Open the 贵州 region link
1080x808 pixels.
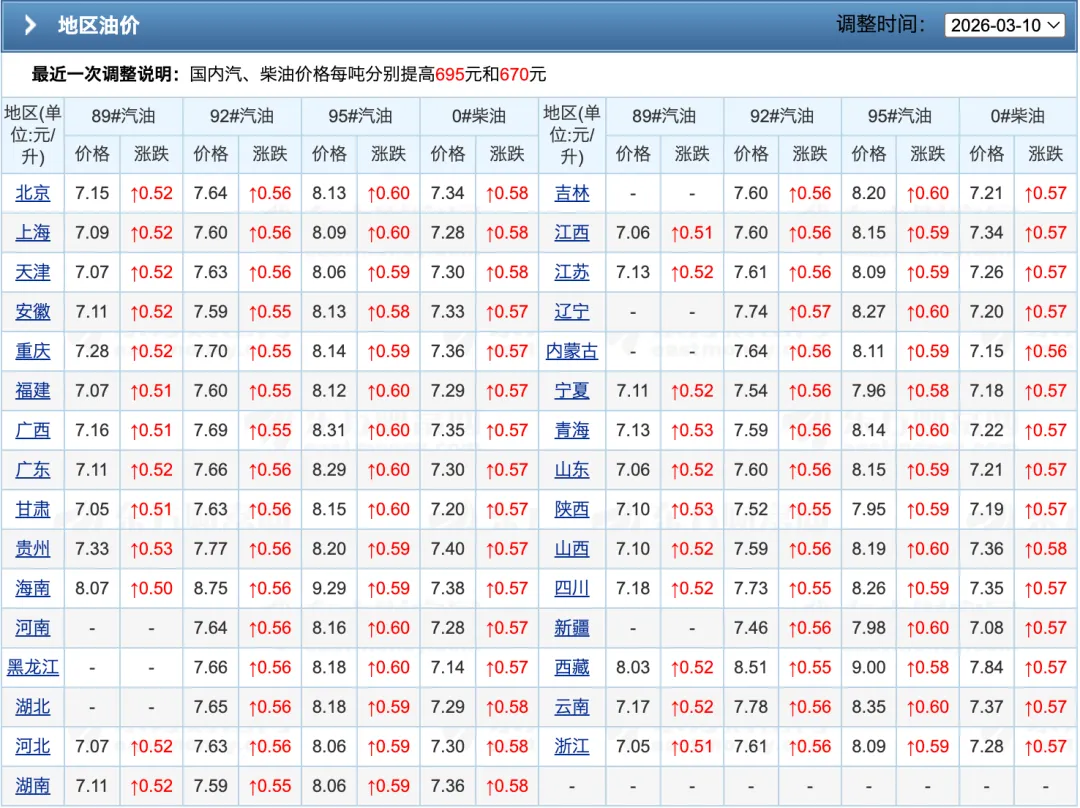[32, 548]
